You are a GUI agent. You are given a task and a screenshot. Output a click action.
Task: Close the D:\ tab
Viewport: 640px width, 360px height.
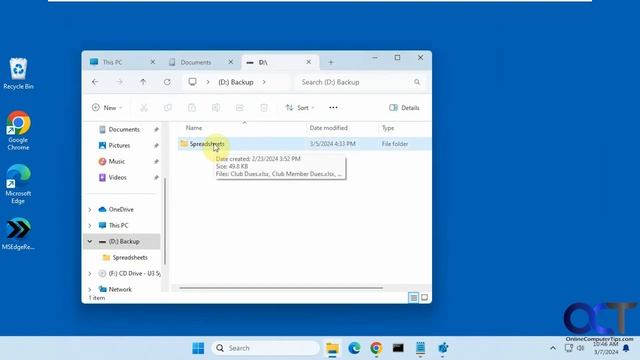click(309, 62)
